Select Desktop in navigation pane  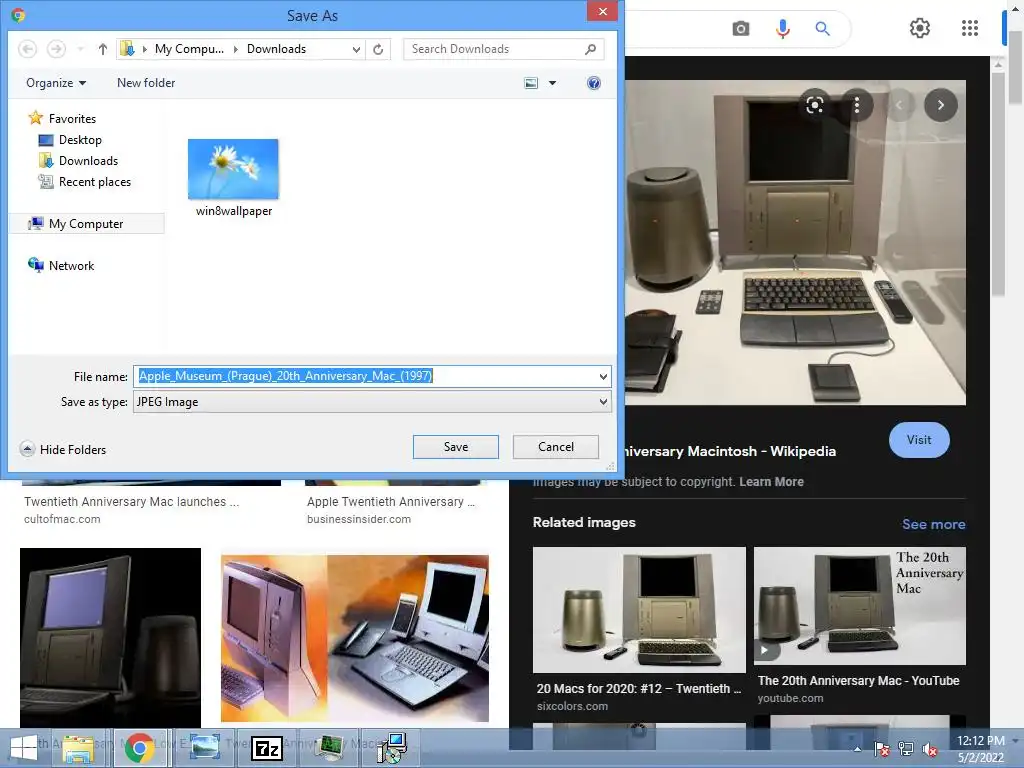pos(70,140)
